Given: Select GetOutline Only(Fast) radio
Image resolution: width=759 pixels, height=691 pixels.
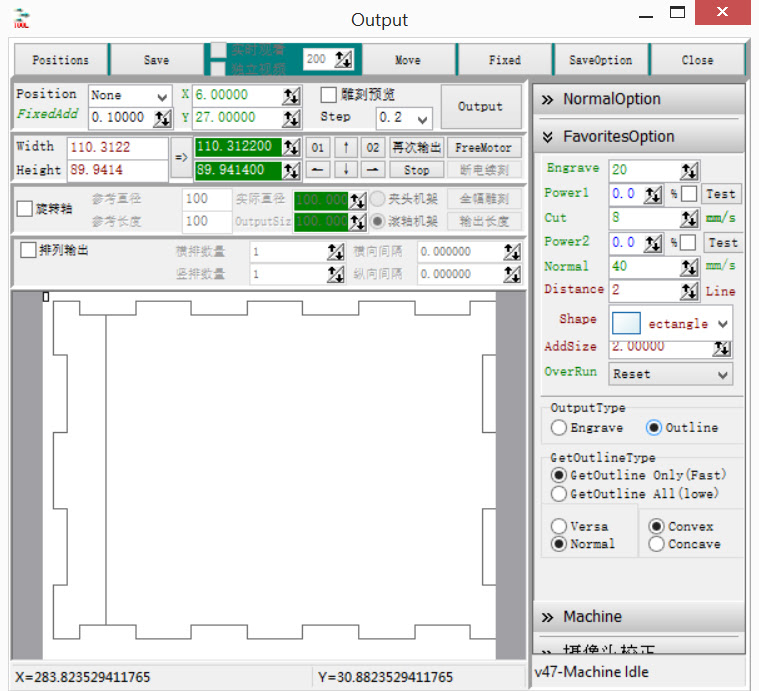Looking at the screenshot, I should [x=559, y=475].
